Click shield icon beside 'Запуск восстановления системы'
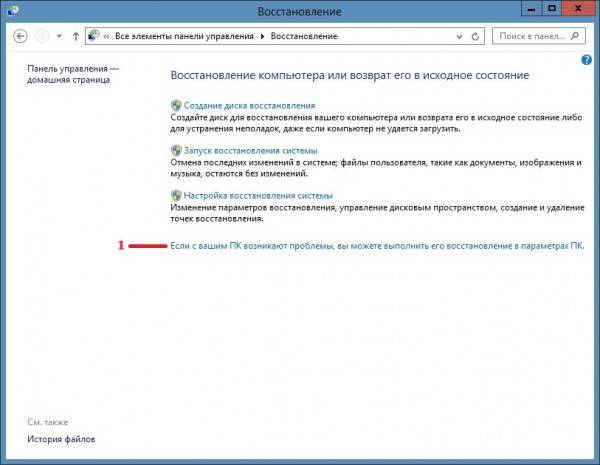 (x=176, y=150)
